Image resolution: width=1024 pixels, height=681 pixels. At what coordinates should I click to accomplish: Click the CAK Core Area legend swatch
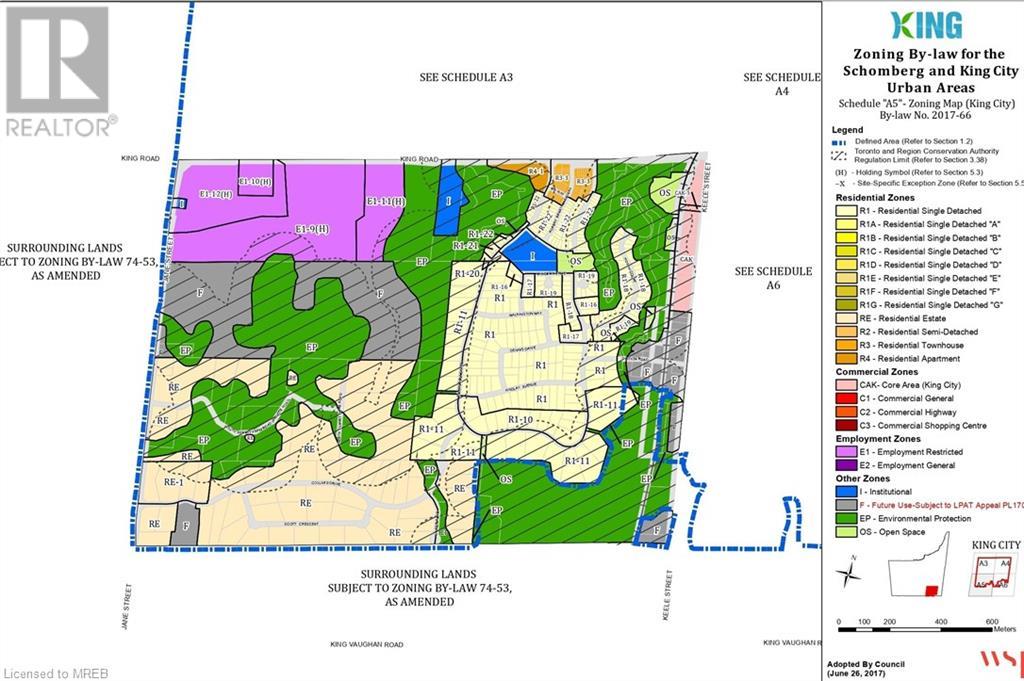(845, 385)
